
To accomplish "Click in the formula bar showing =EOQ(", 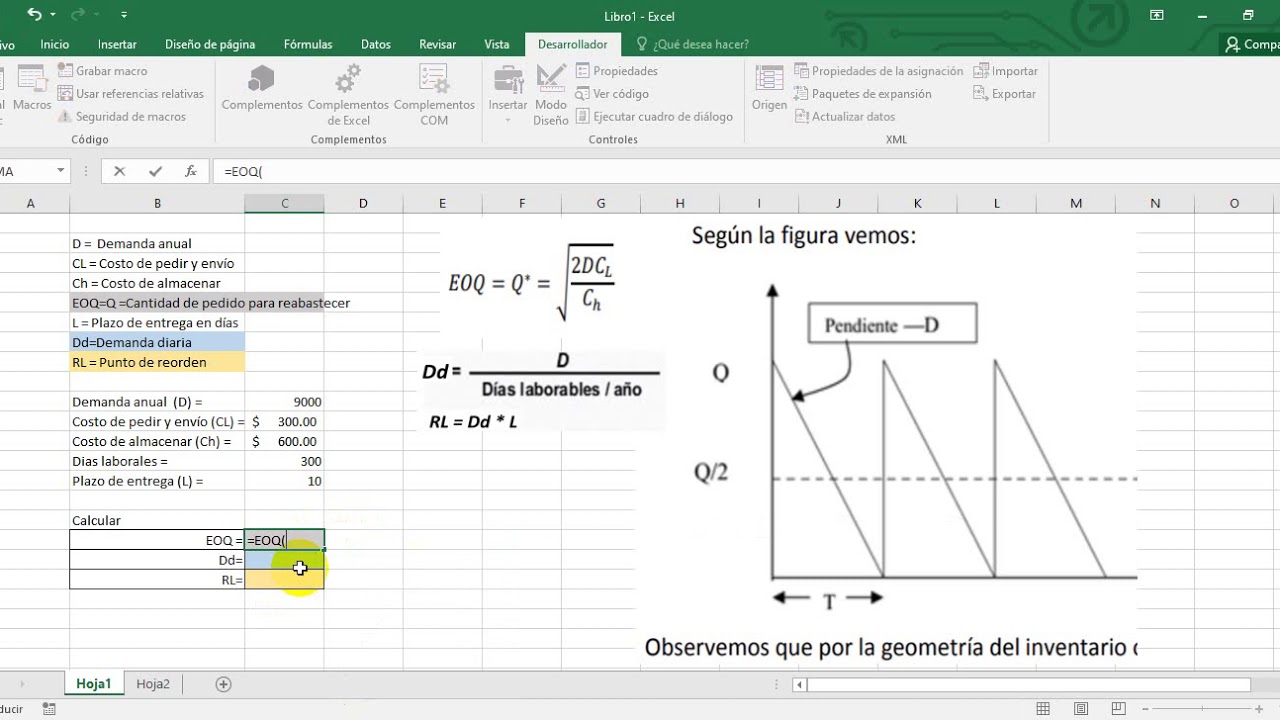I will coord(745,171).
